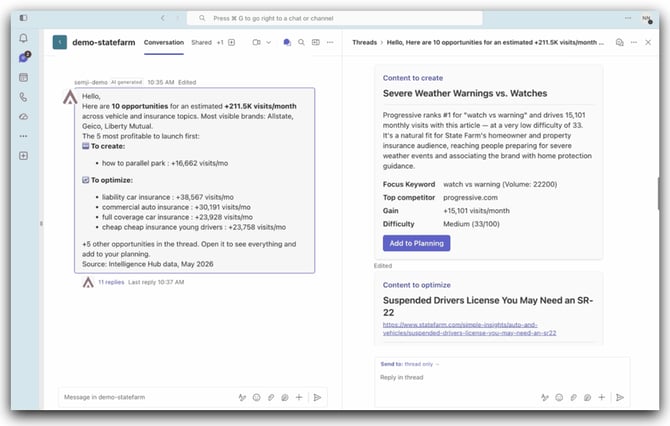Open the OneDrive cloud icon
Image resolution: width=670 pixels, height=426 pixels.
[x=24, y=116]
